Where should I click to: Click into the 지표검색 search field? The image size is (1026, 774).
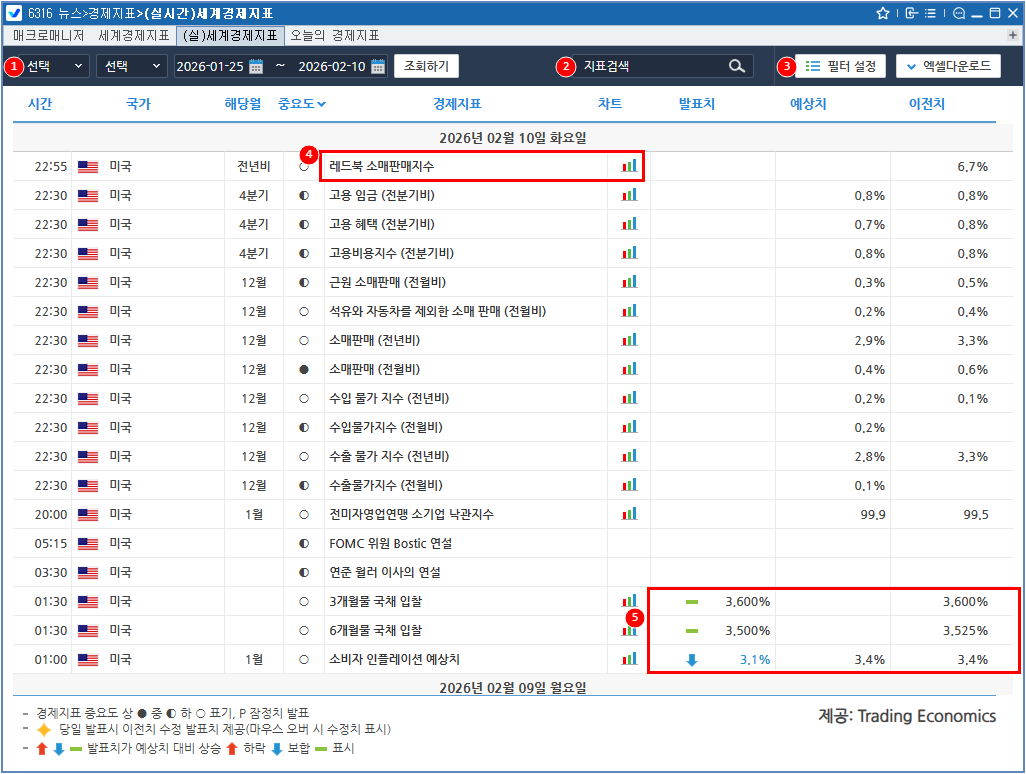click(650, 67)
